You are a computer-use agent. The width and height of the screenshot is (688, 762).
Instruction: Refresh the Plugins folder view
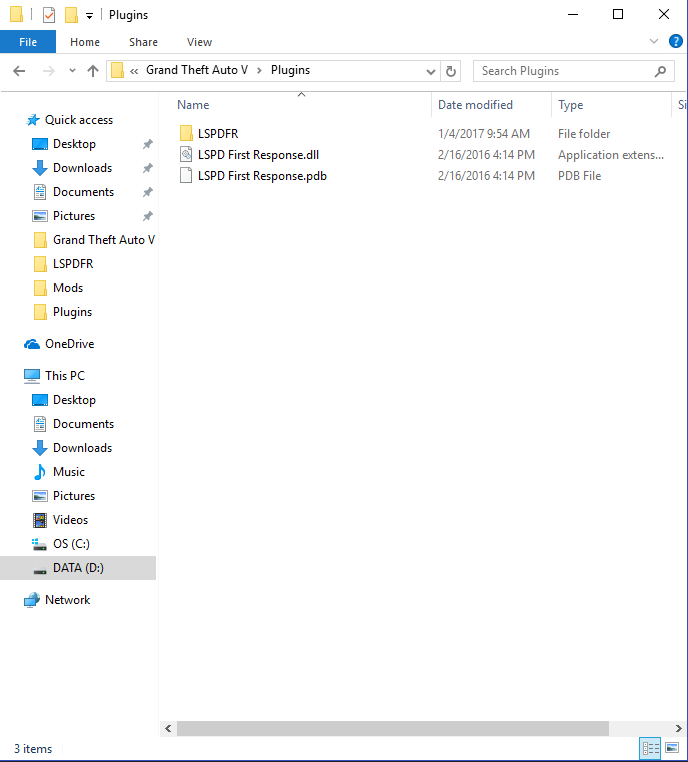click(451, 71)
